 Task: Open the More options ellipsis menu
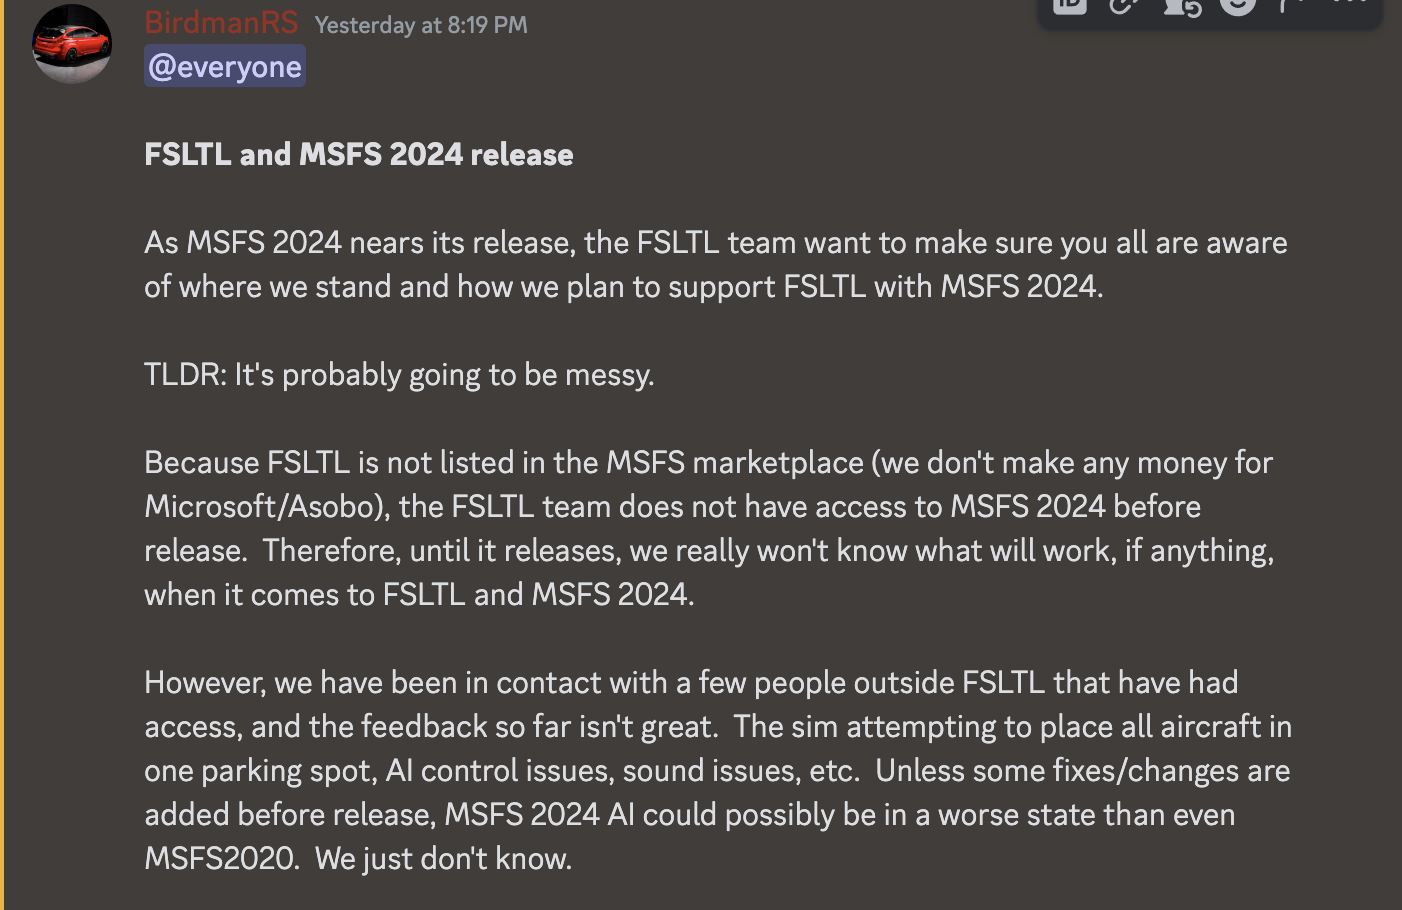(1349, 5)
